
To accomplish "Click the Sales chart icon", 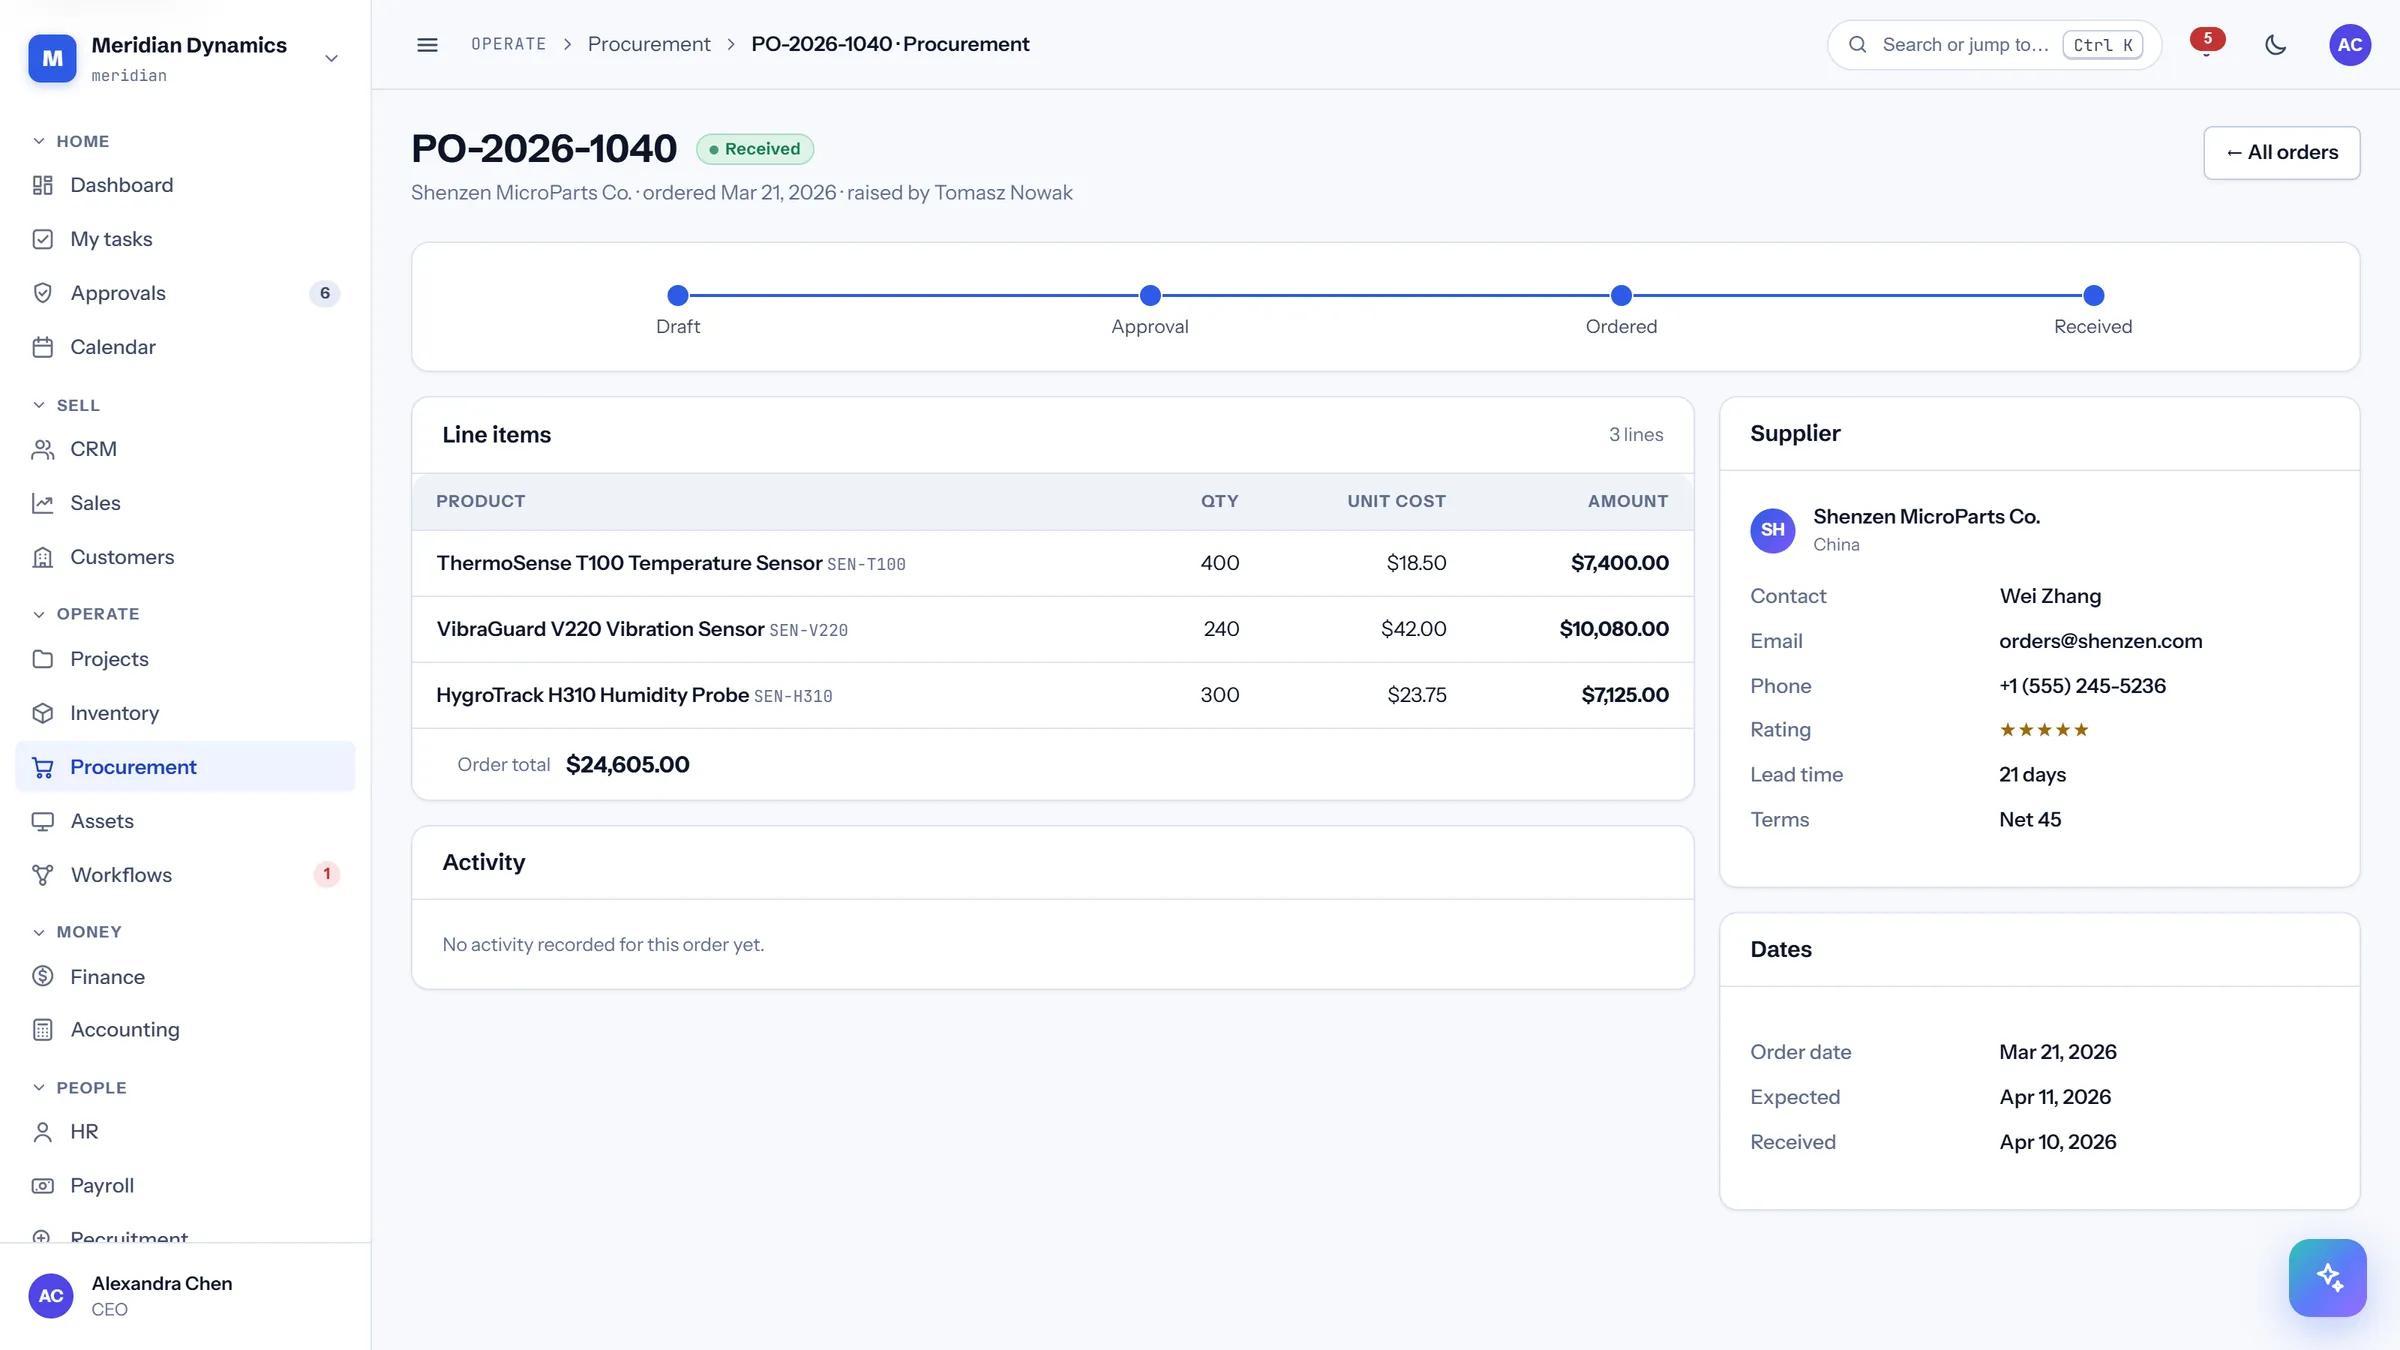I will 42,503.
